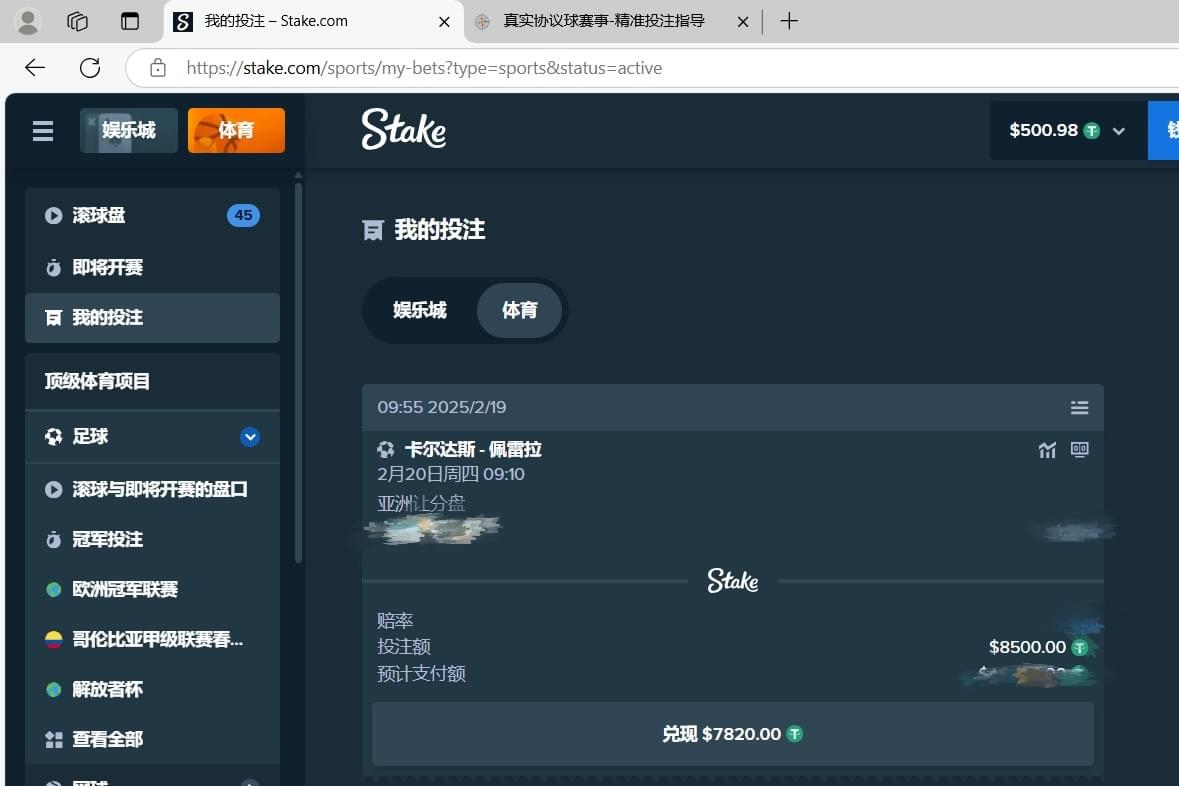Screen dimensions: 1179x786
Task: Click 顶级体育项目 sidebar heading
Action: point(97,381)
